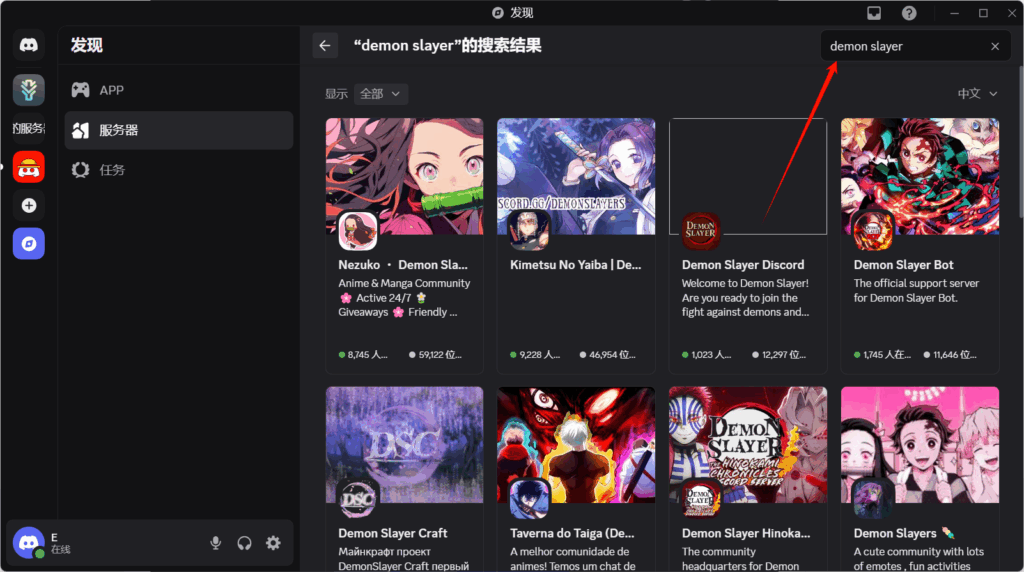Viewport: 1024px width, 572px height.
Task: Open the Demon Slayers server title
Action: pos(904,533)
